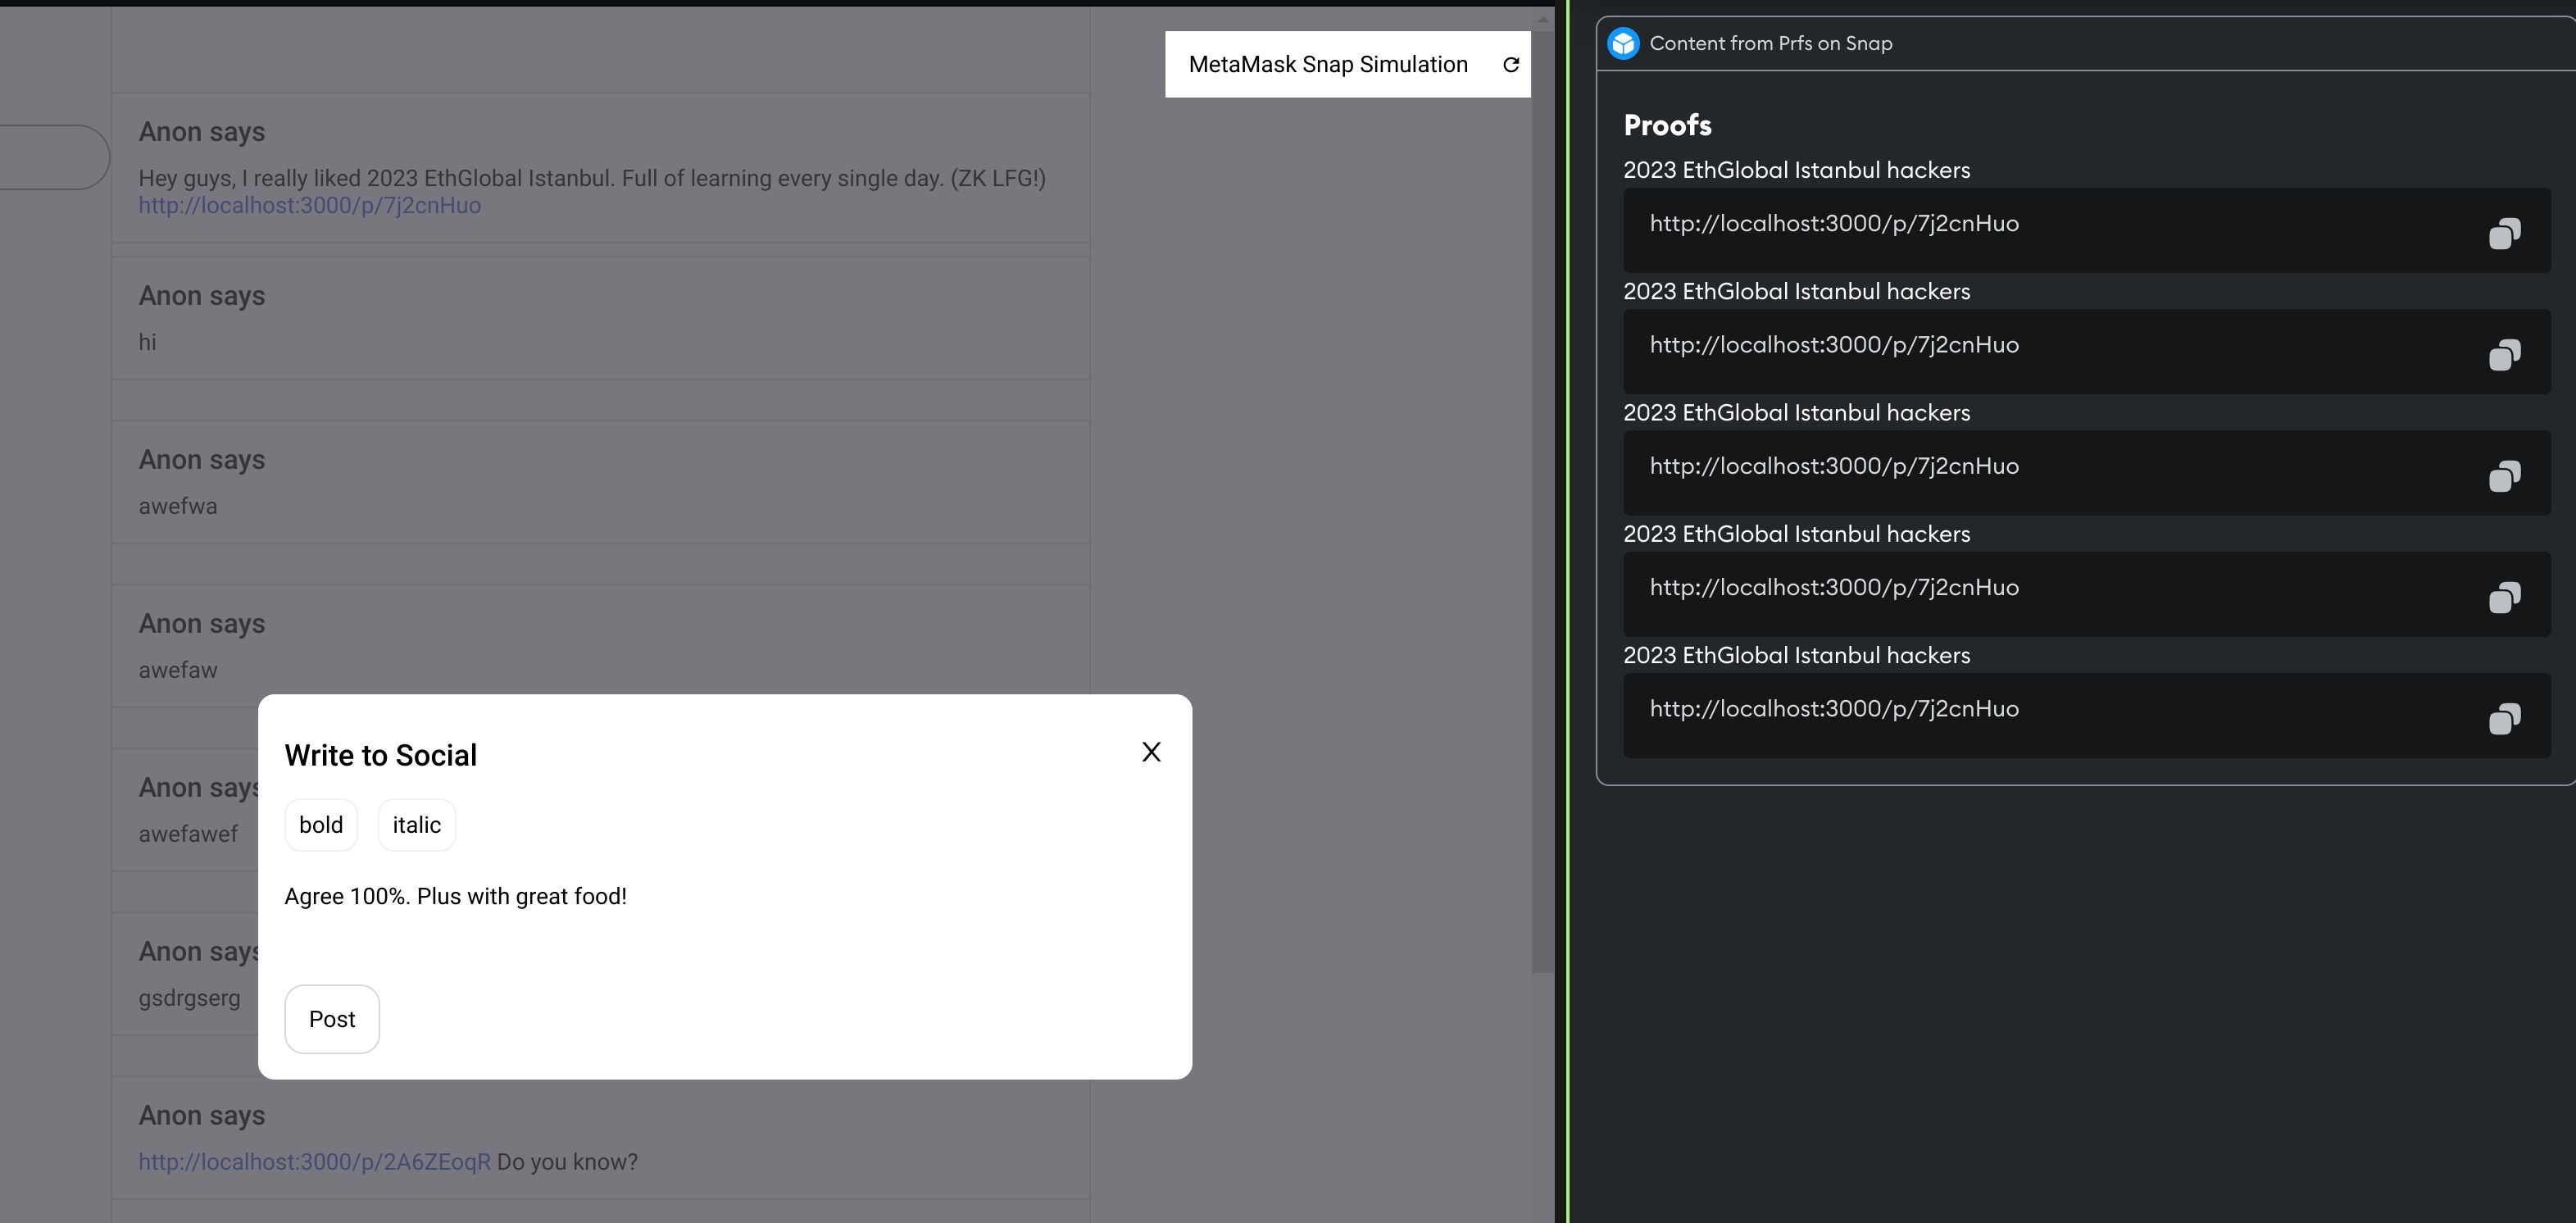Apply bold formatting in Write to Social
The width and height of the screenshot is (2576, 1223).
(x=321, y=825)
